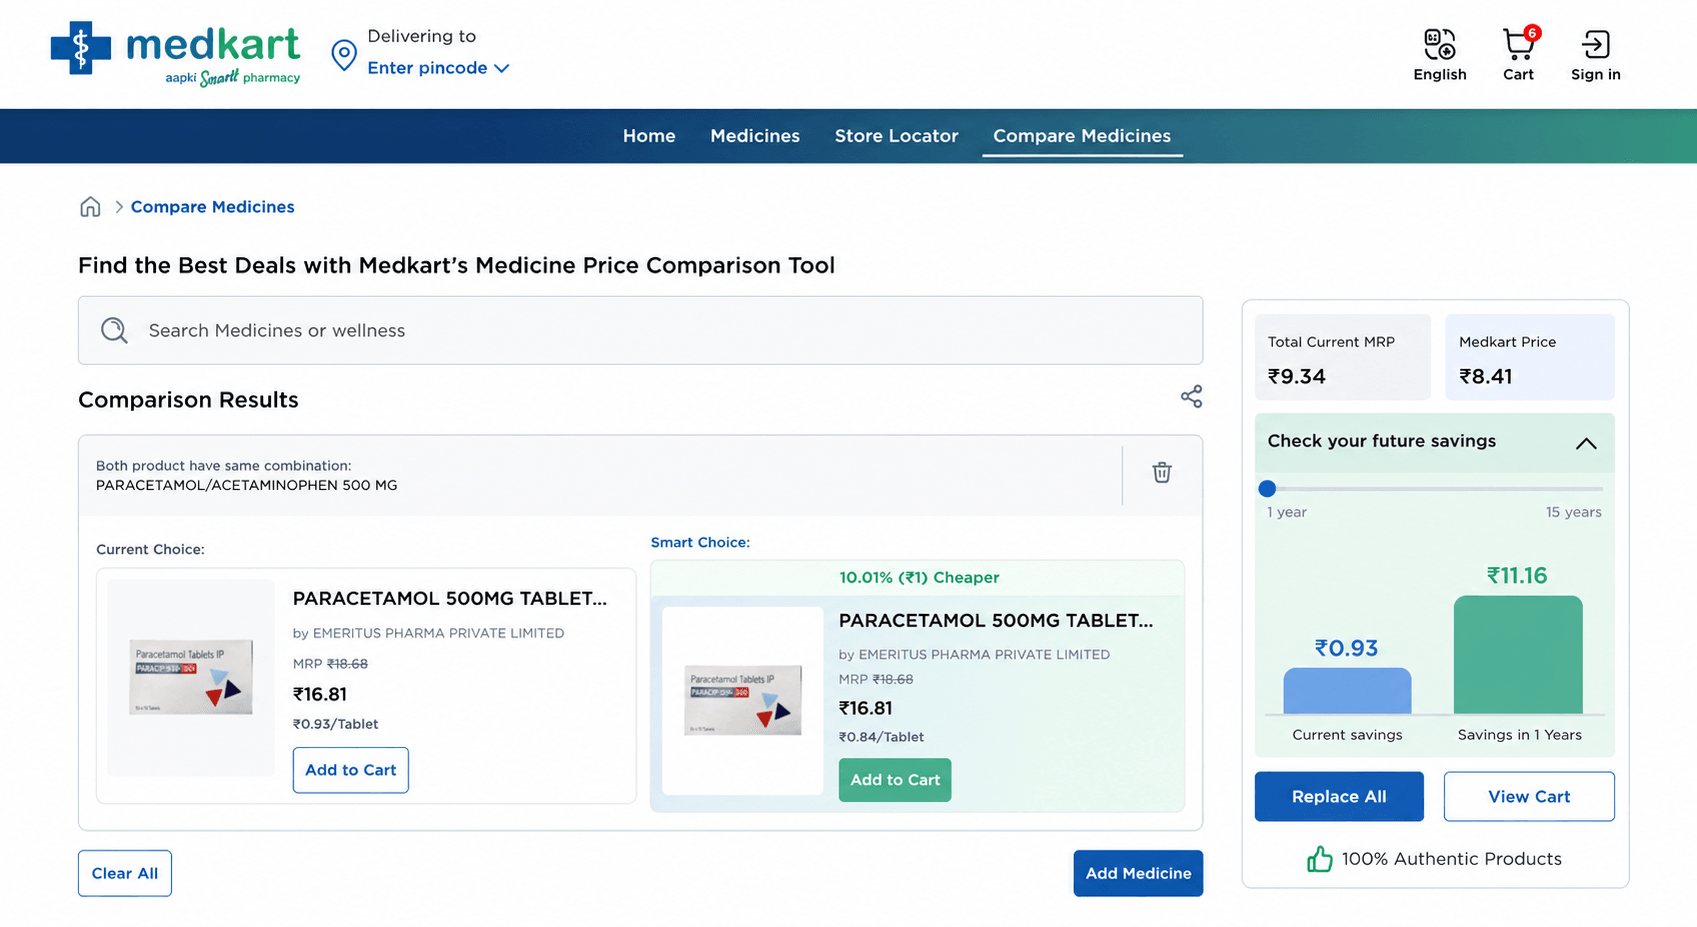Click the Add Medicine button
This screenshot has height=927, width=1697.
pos(1138,873)
